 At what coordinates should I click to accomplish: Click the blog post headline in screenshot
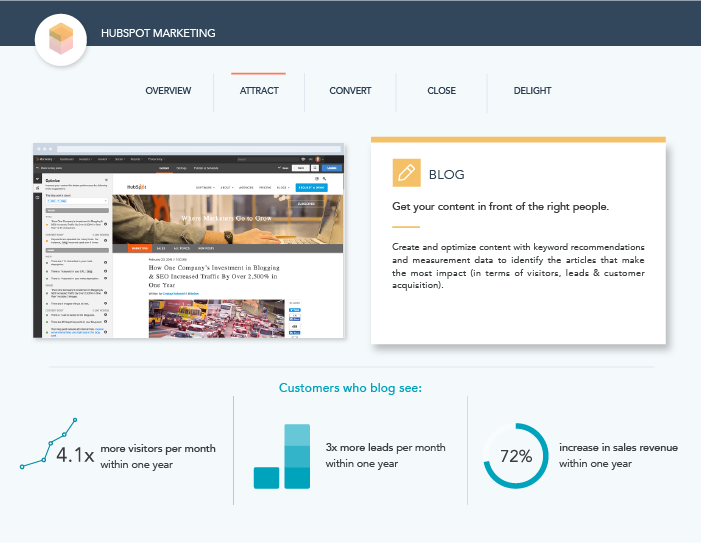point(214,276)
